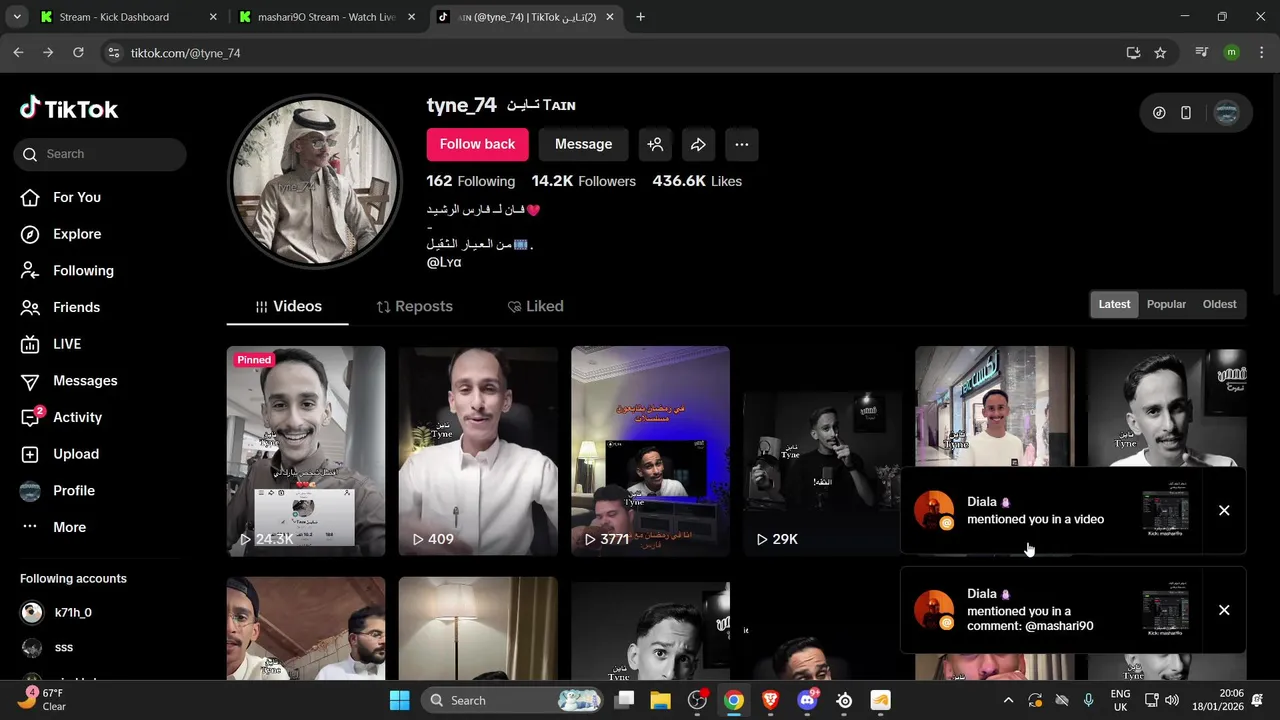Click the get app phone icon

point(1186,113)
